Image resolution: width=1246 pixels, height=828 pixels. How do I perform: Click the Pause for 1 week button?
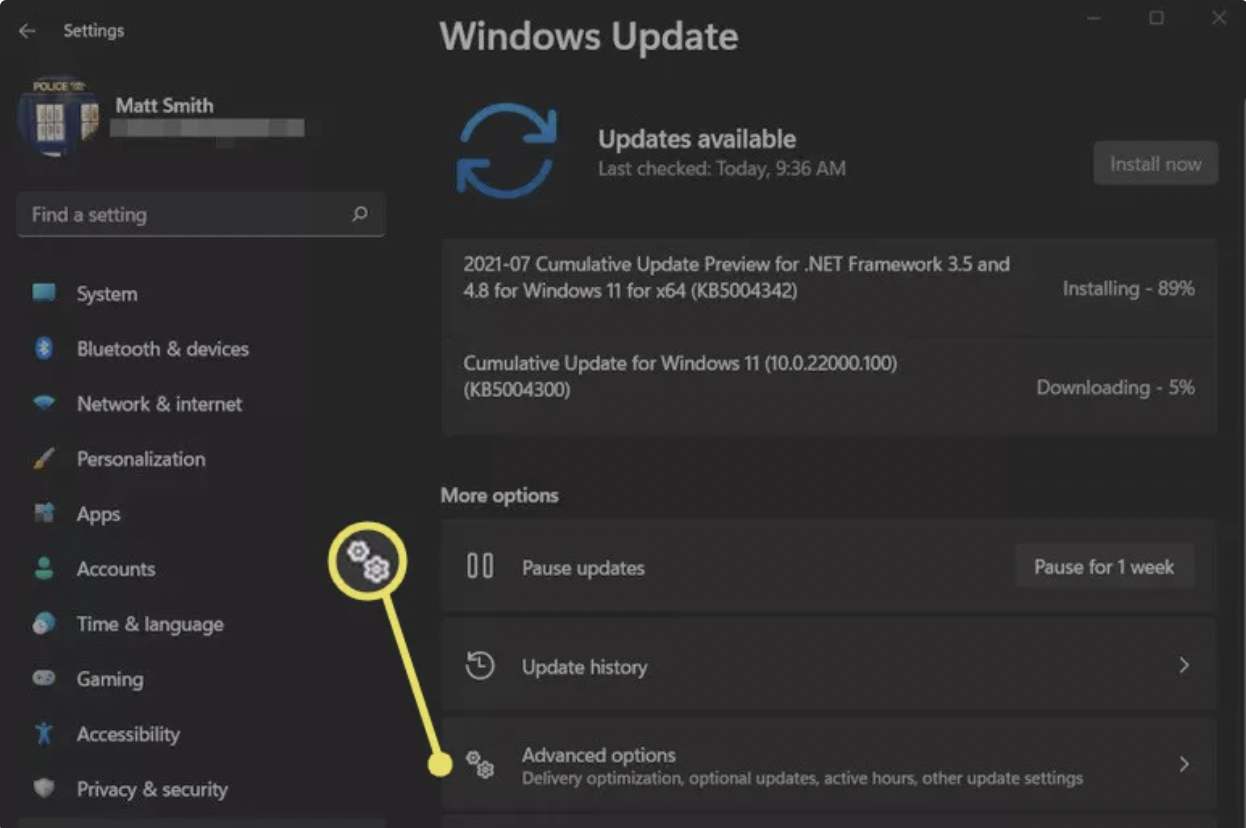tap(1103, 567)
